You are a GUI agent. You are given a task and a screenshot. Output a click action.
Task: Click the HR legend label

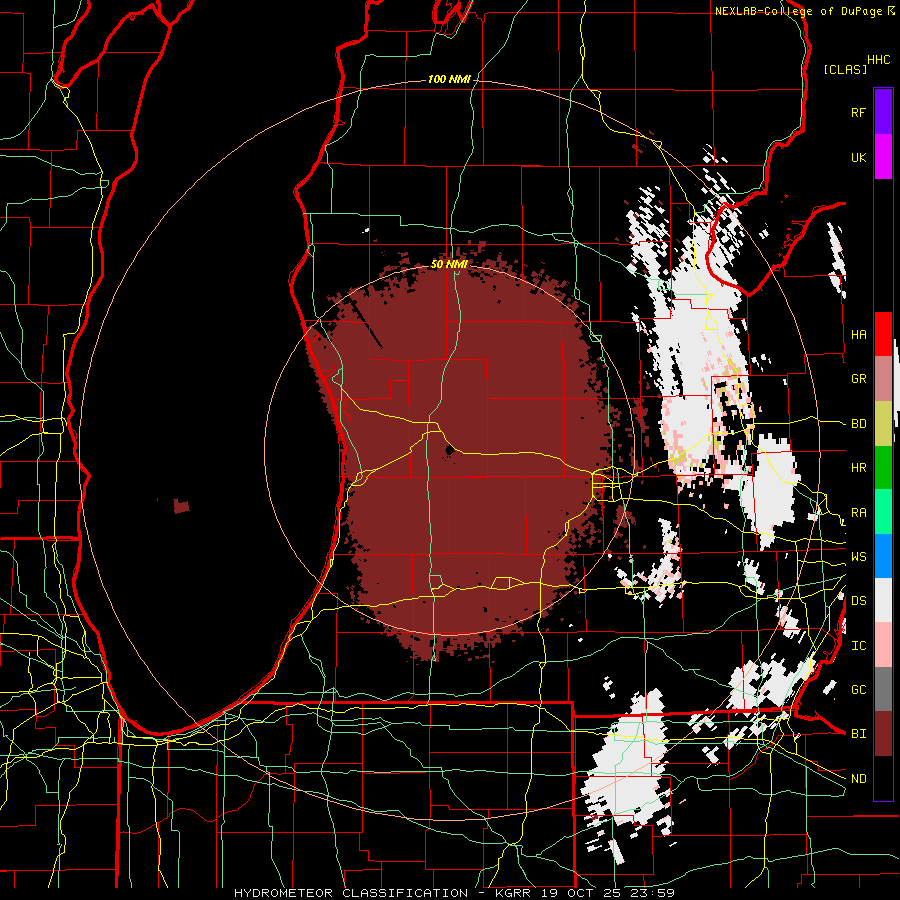[858, 468]
